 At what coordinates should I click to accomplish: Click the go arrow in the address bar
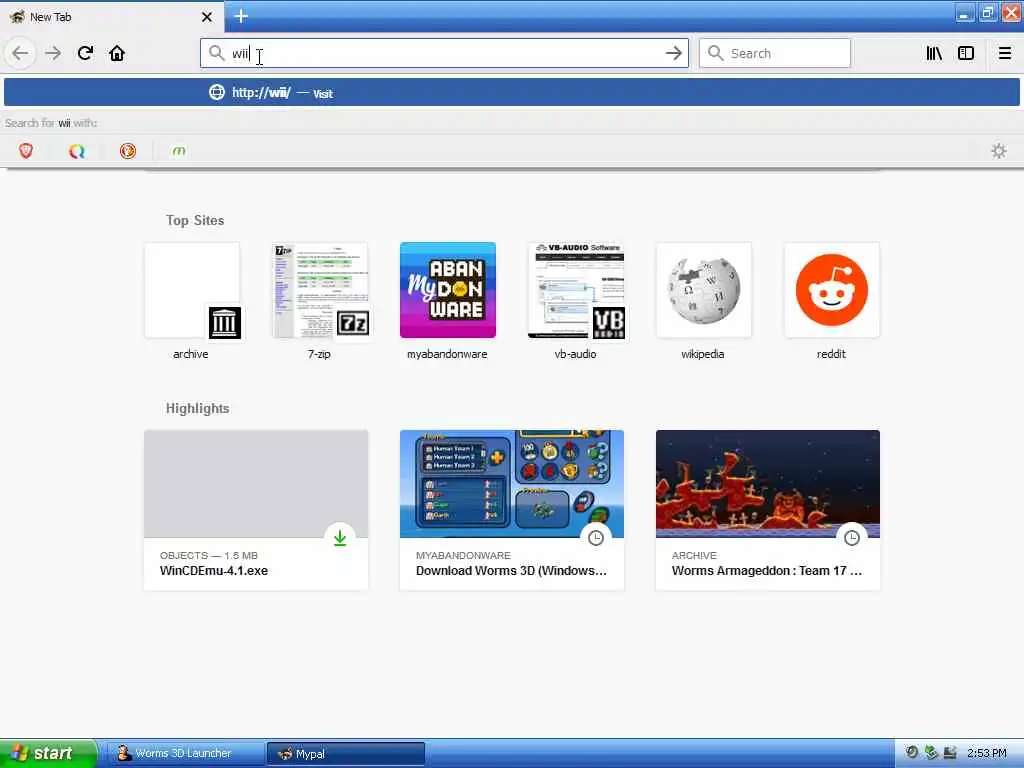(x=673, y=54)
